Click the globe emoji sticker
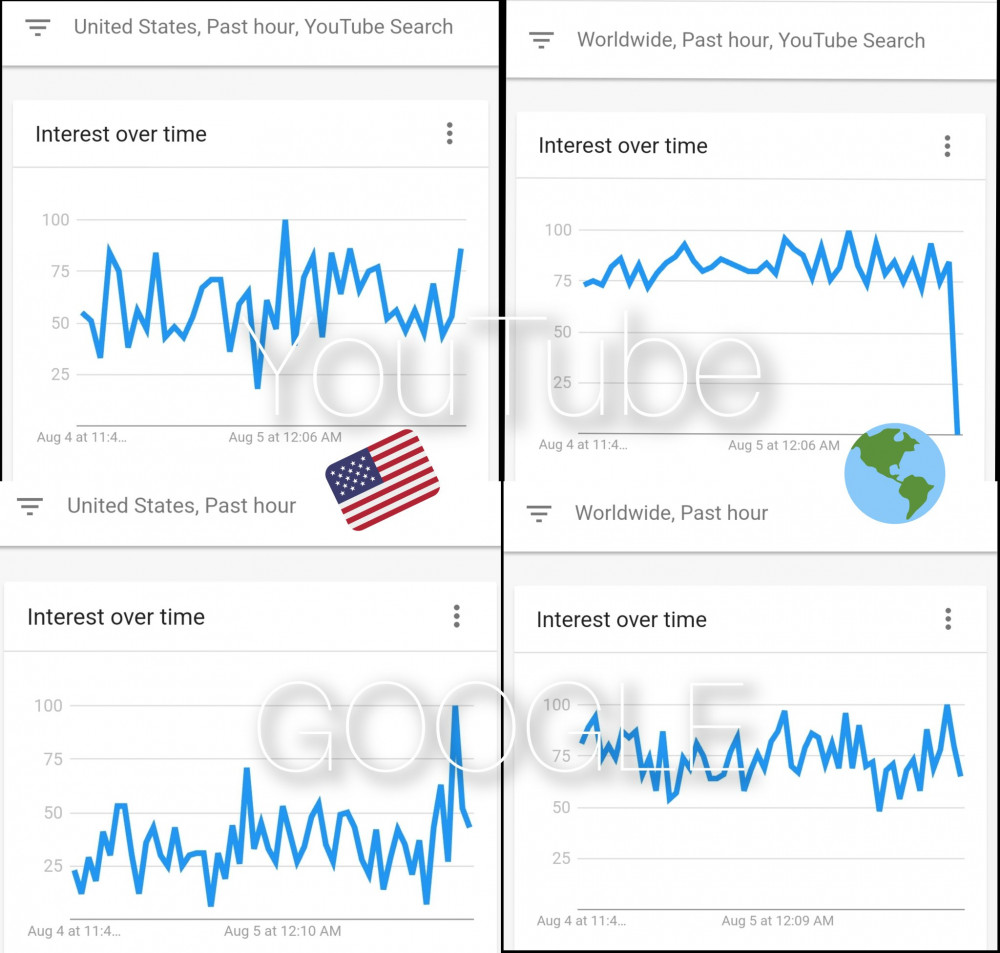The height and width of the screenshot is (953, 1000). pyautogui.click(x=894, y=473)
